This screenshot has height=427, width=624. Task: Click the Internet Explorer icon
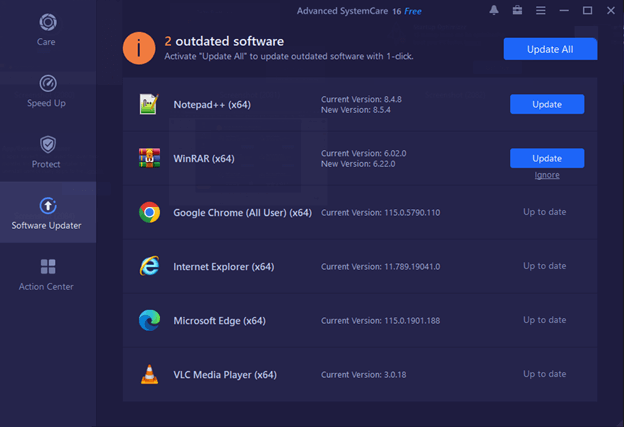(149, 266)
